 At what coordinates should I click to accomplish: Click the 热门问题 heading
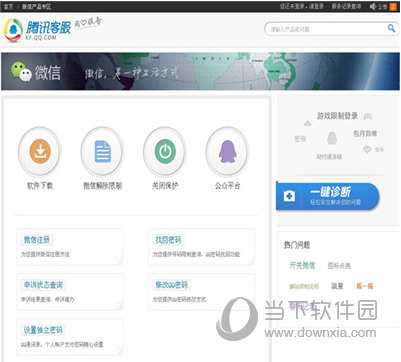(x=297, y=245)
